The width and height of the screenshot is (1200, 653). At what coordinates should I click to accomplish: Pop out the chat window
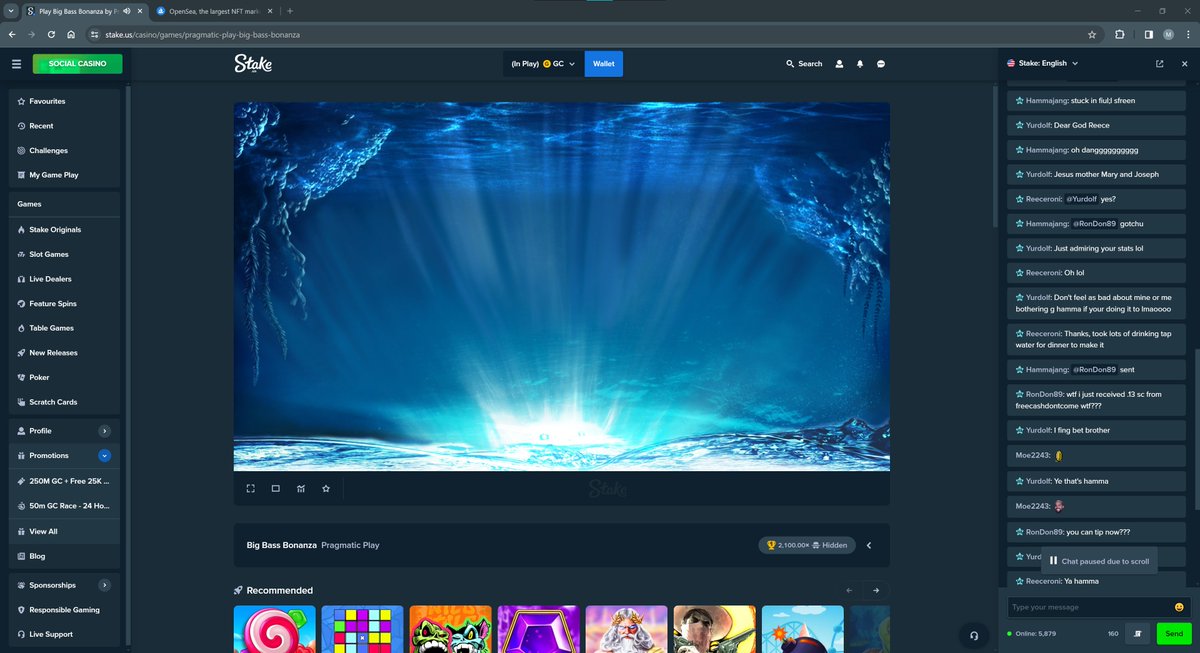1160,63
